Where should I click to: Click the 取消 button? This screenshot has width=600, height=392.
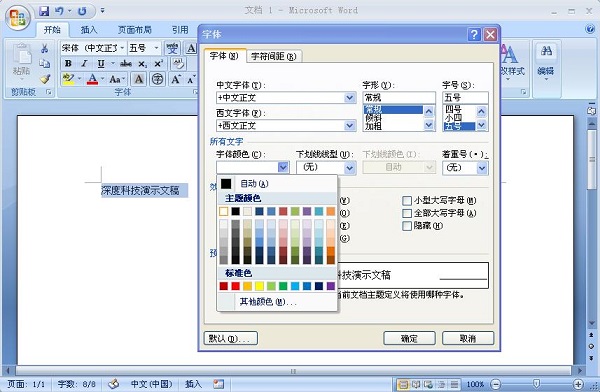coord(468,338)
